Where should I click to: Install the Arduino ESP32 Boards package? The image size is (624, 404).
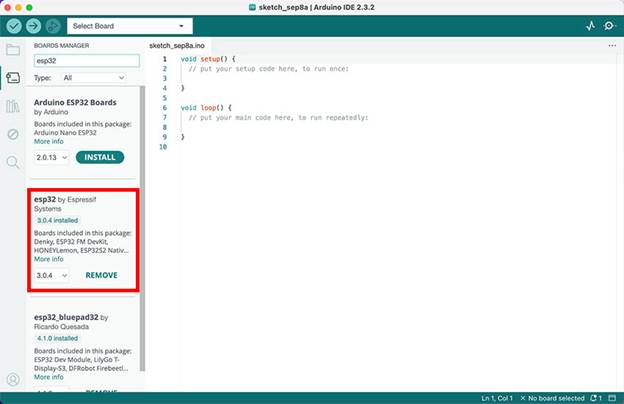pos(100,157)
